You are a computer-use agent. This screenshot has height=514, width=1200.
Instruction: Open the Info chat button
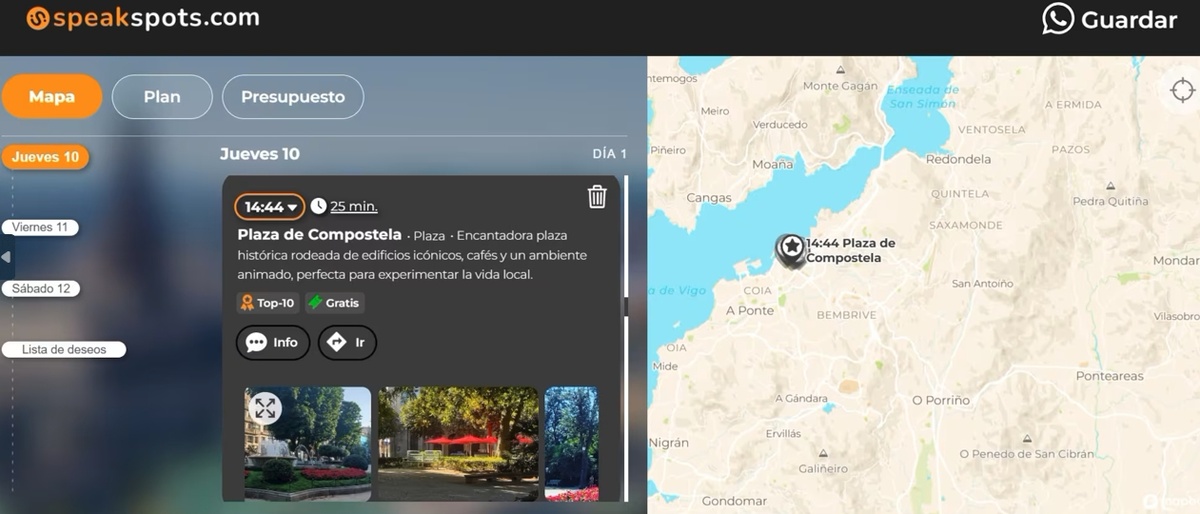[273, 342]
